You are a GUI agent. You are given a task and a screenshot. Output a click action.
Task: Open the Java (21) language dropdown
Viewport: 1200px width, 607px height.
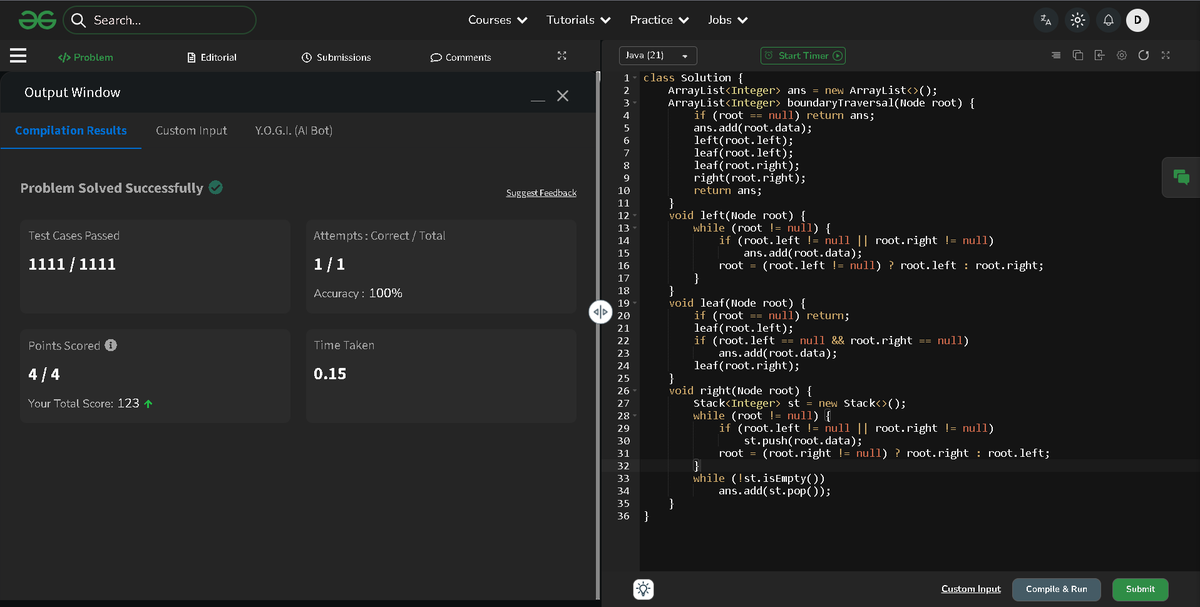click(x=658, y=56)
